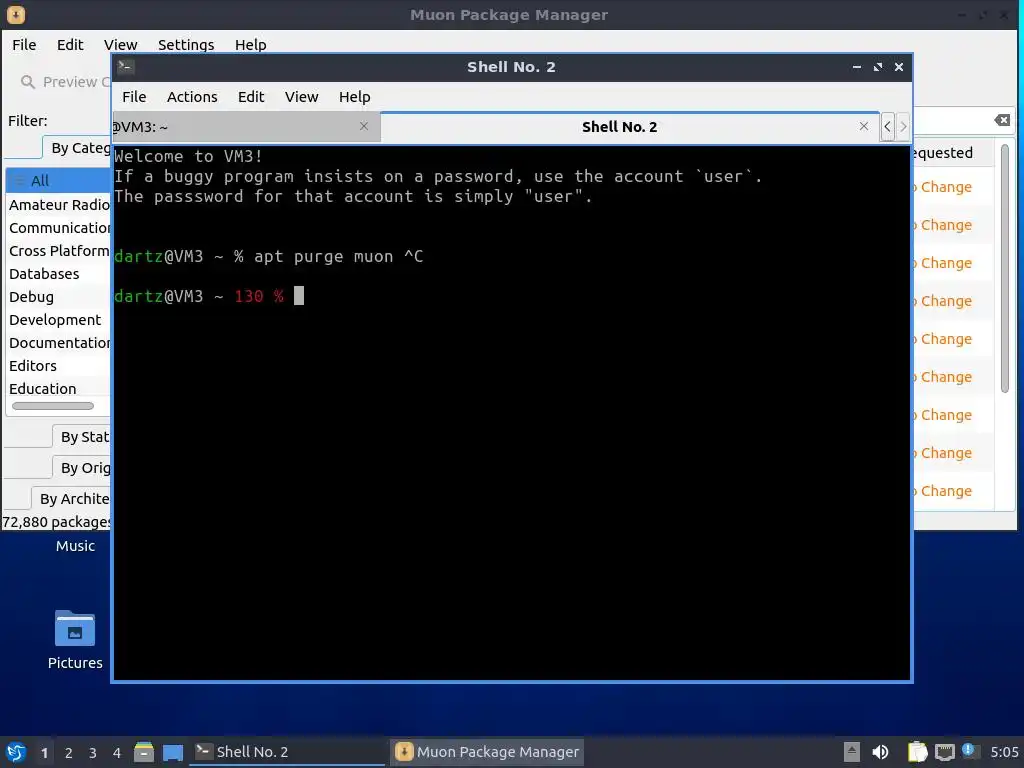
Task: Open Muon's Help menu
Action: tap(250, 45)
